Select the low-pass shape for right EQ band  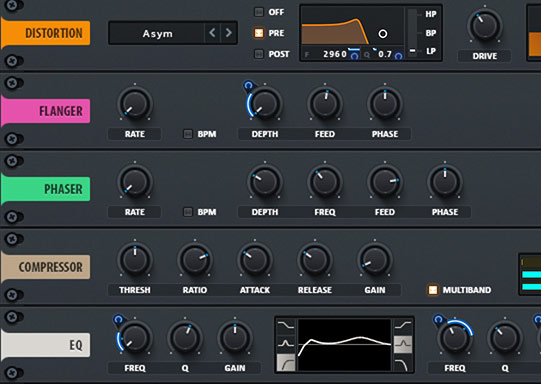point(403,363)
